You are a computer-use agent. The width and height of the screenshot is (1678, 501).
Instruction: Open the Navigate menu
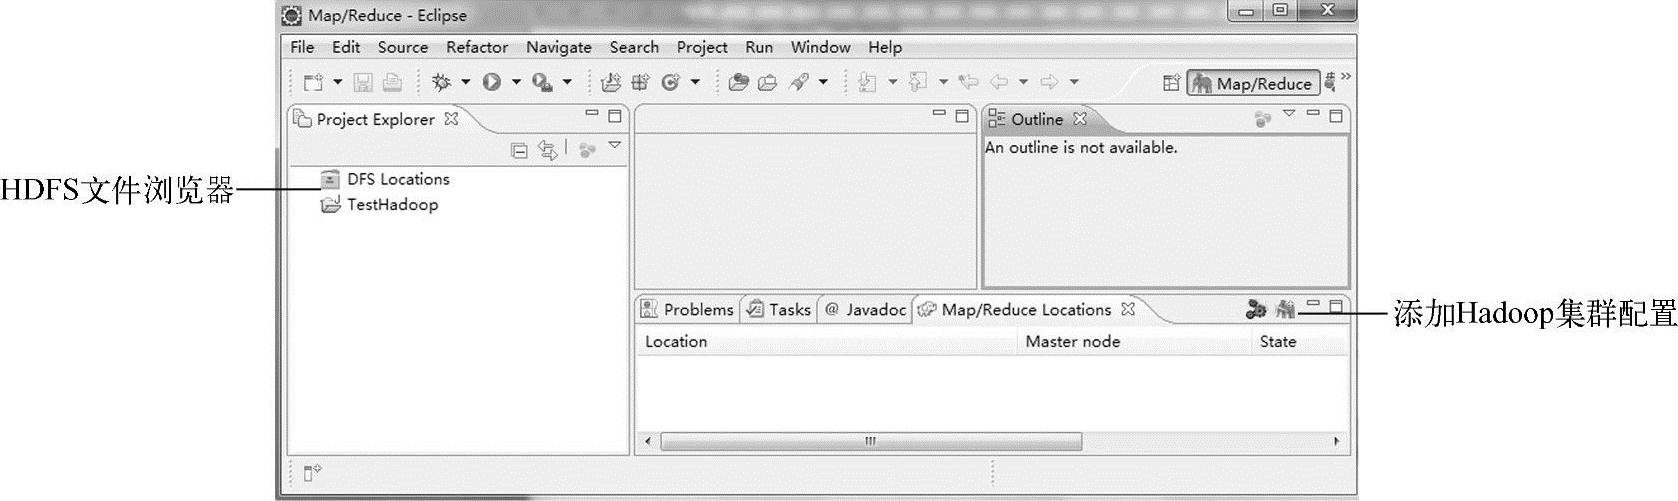click(x=559, y=47)
